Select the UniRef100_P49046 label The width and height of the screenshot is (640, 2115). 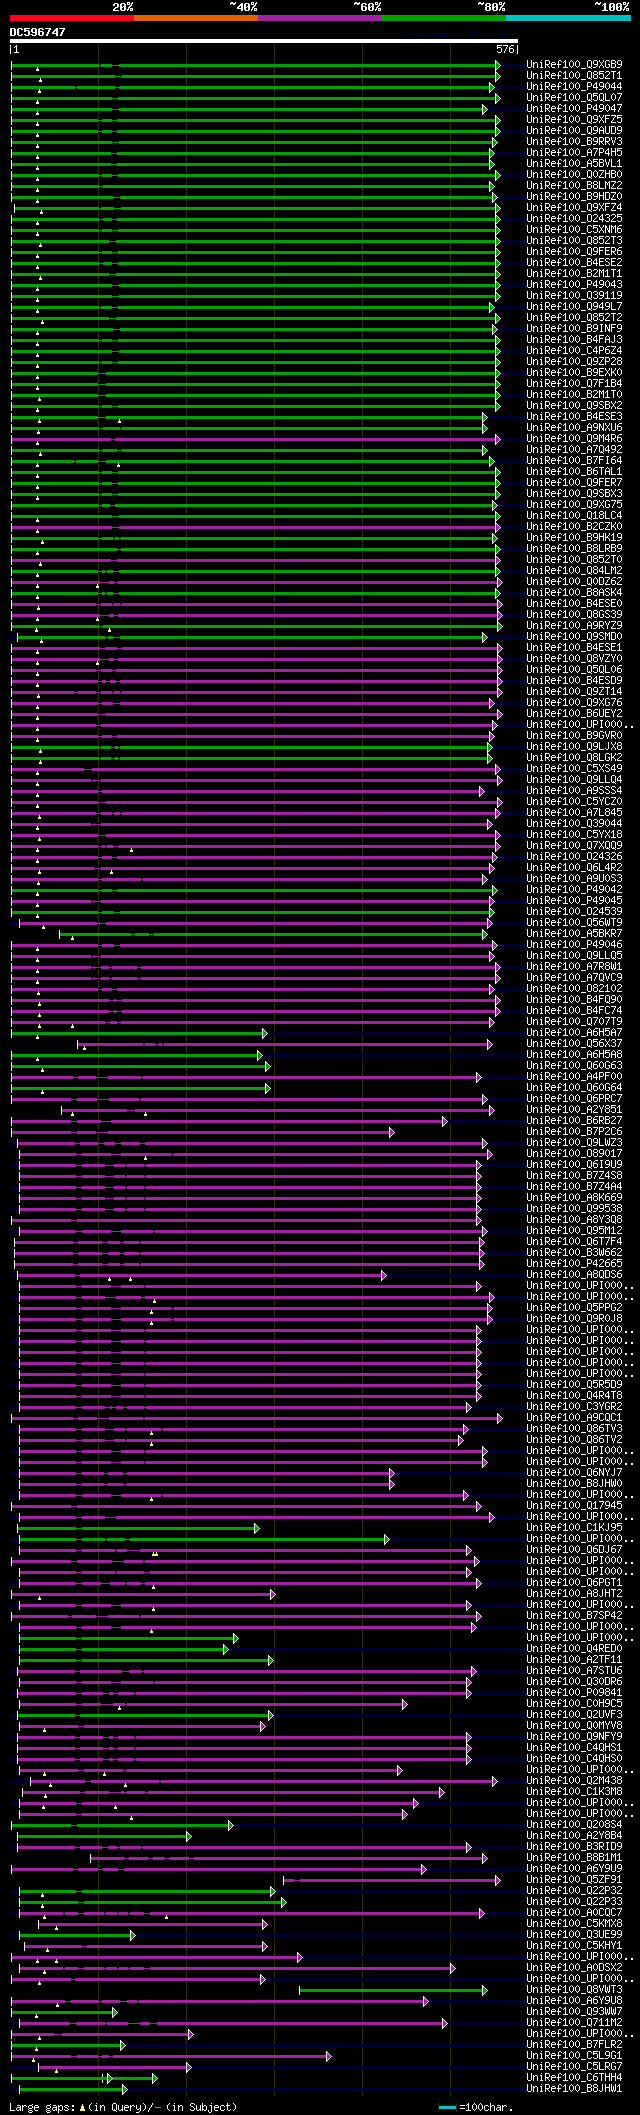[x=574, y=945]
